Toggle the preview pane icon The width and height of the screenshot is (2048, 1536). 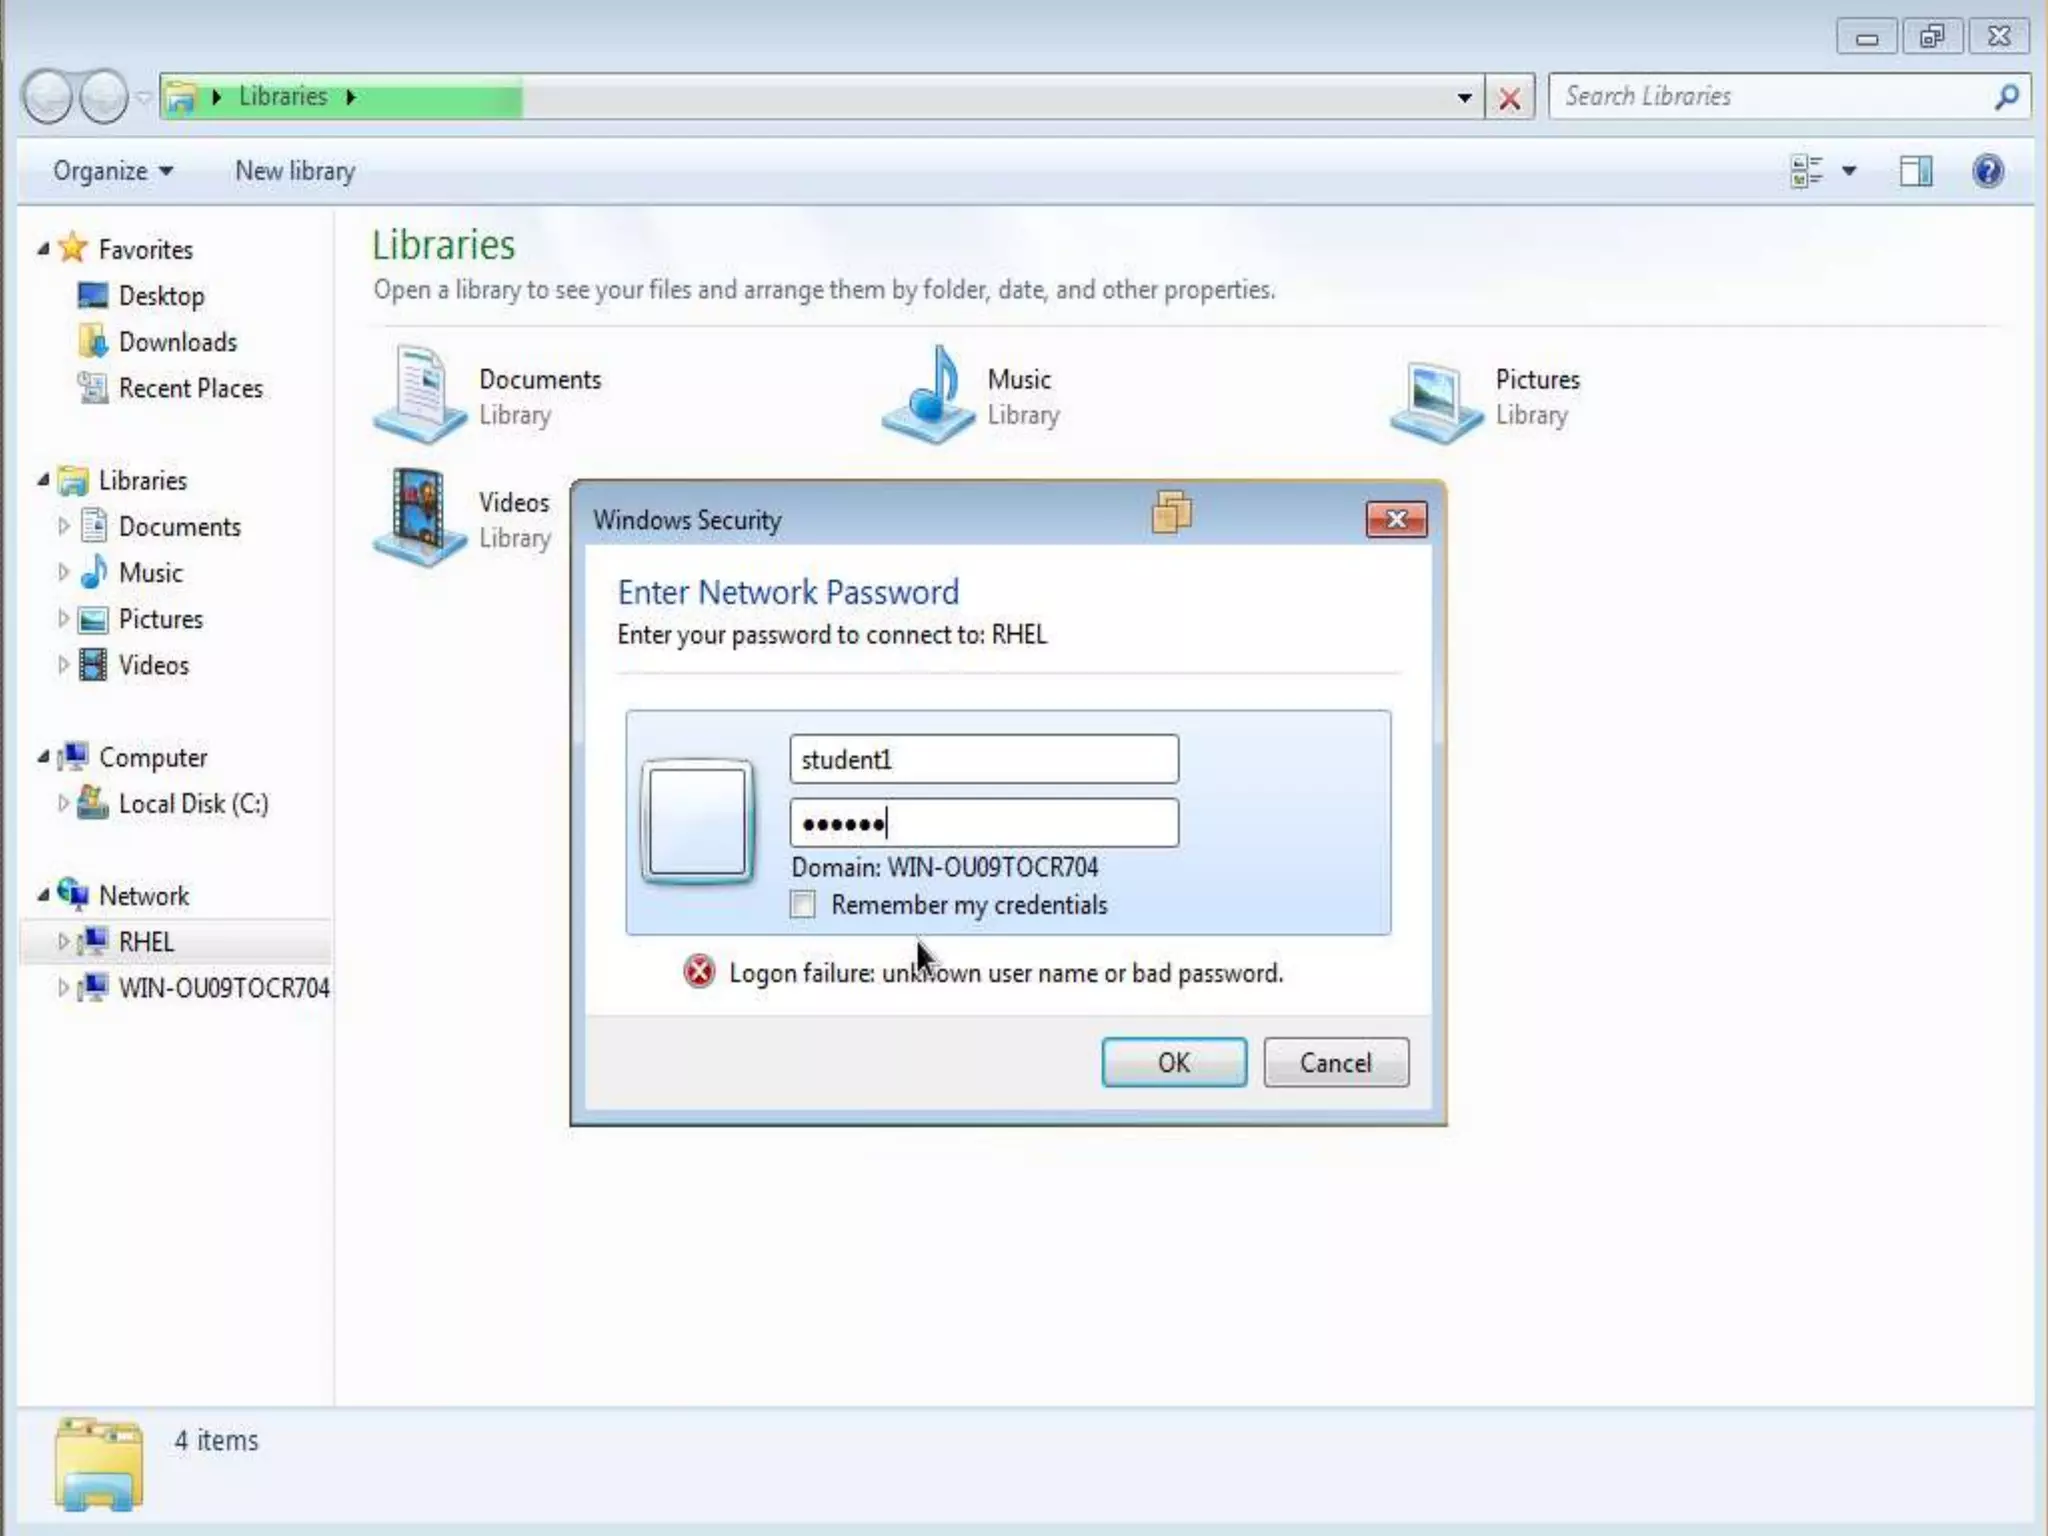1915,171
